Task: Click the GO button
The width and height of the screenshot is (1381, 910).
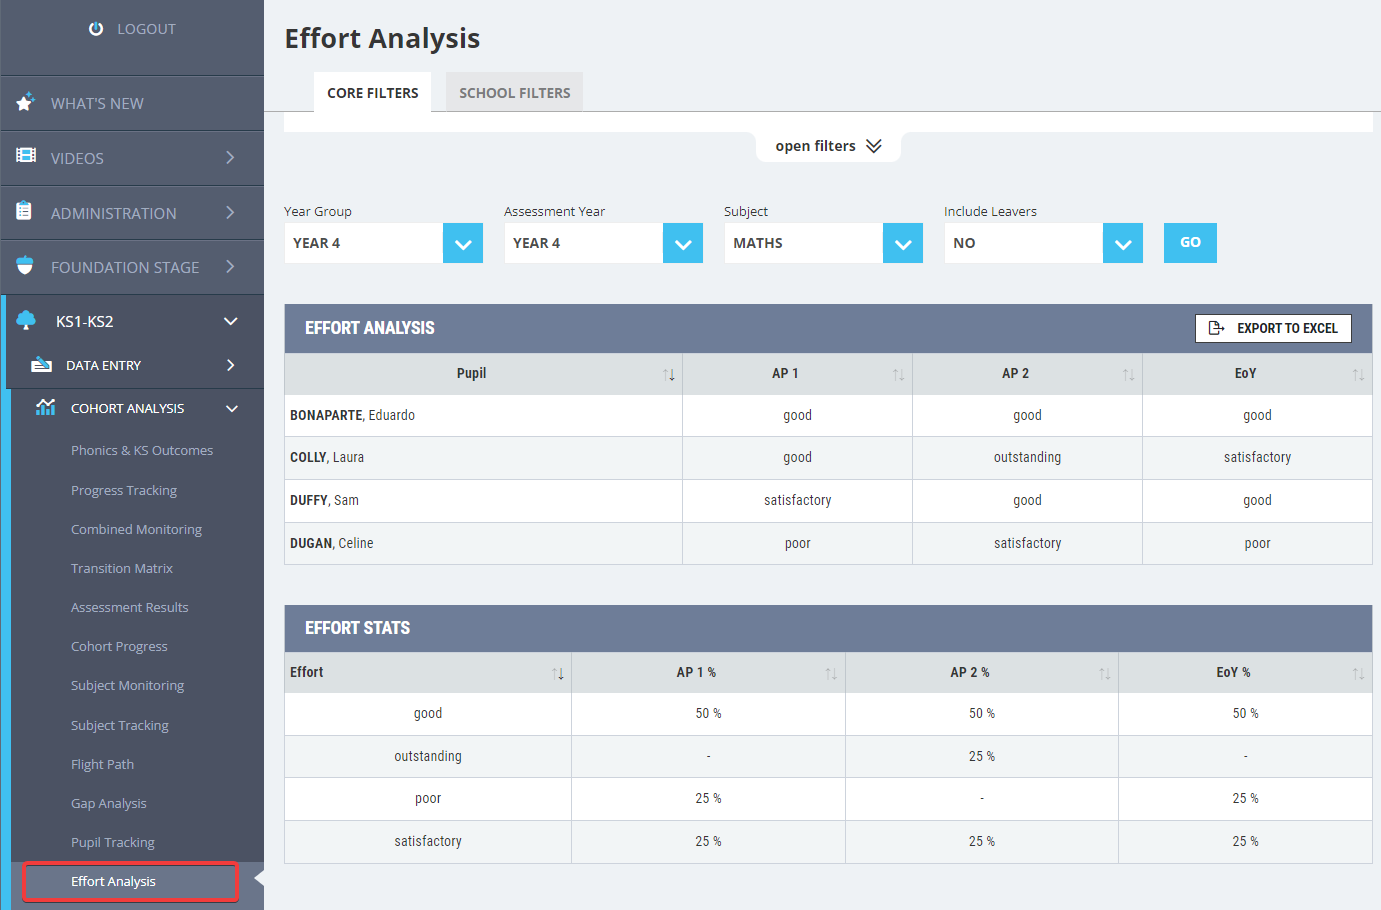Action: point(1190,243)
